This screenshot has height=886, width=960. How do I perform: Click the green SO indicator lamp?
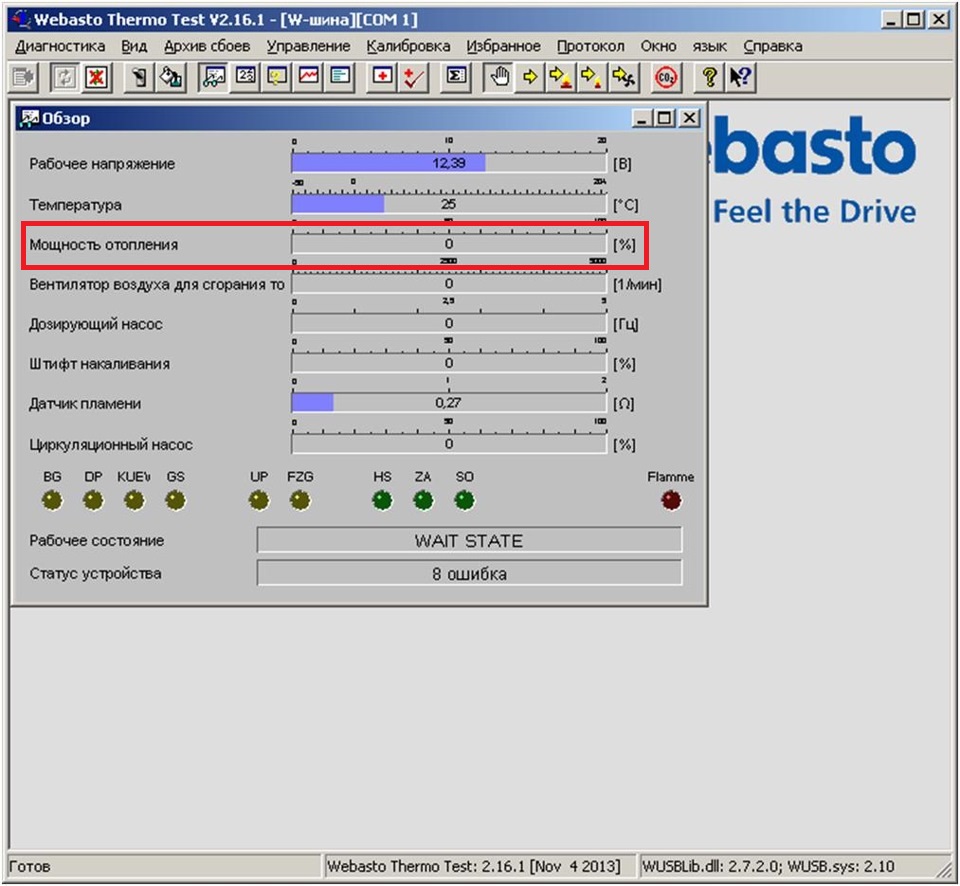click(x=464, y=501)
